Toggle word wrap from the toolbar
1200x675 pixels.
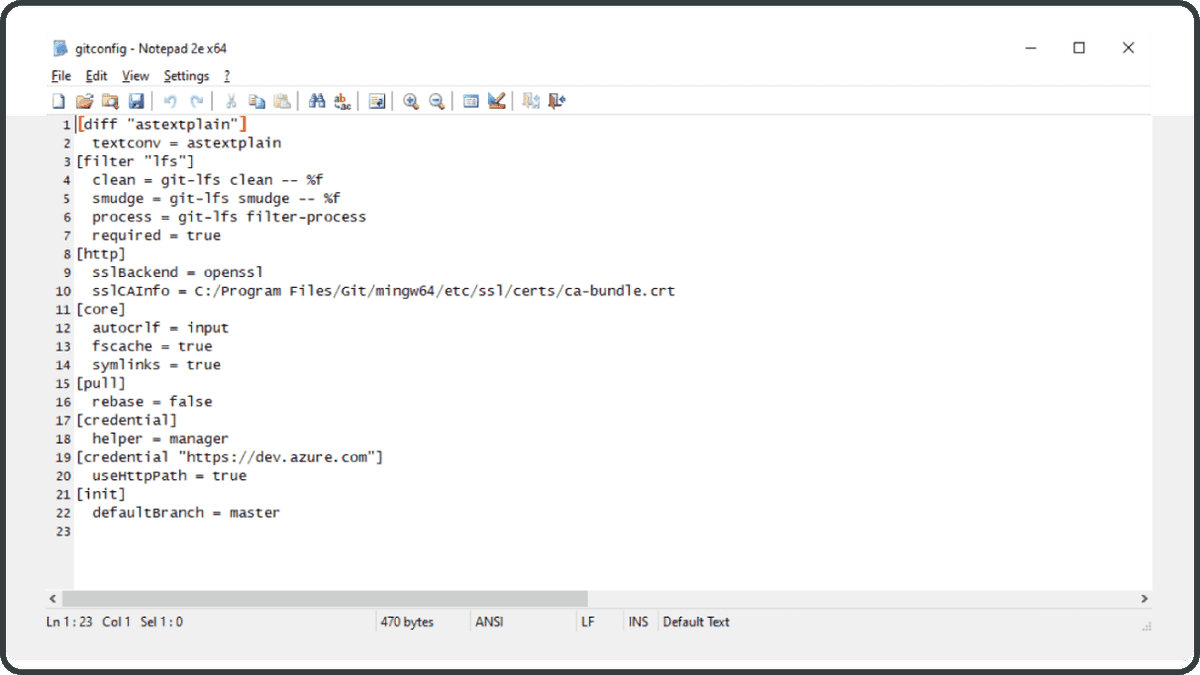tap(376, 100)
